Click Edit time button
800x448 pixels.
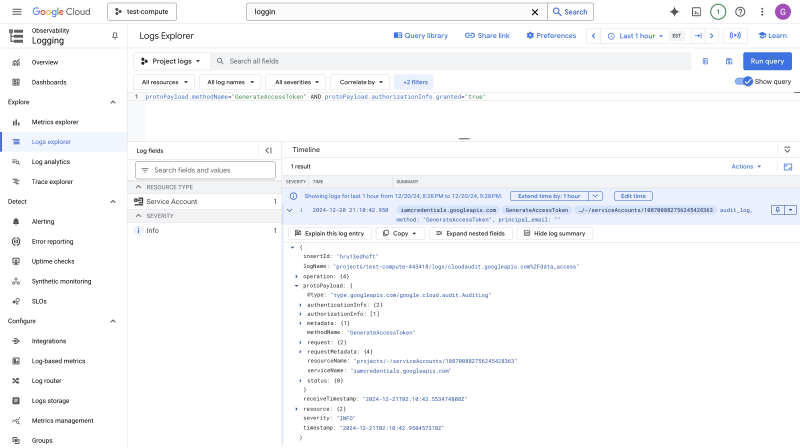(633, 196)
